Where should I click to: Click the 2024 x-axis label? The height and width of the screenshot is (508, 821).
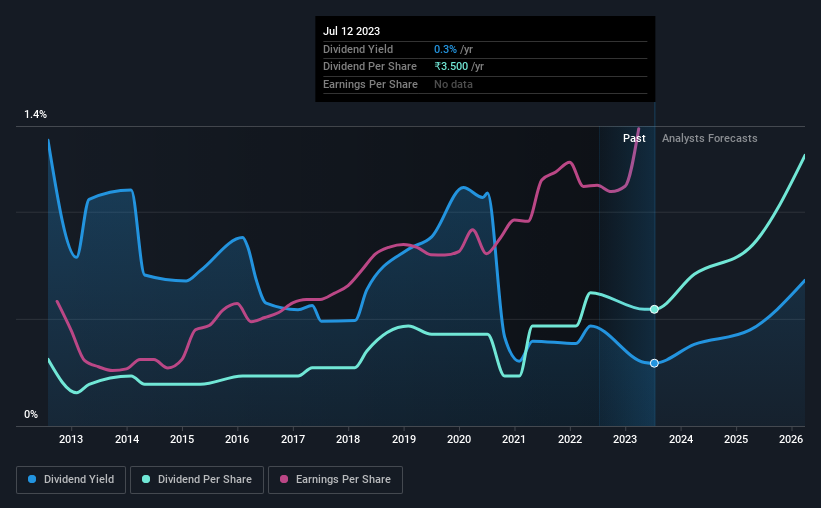(x=681, y=439)
